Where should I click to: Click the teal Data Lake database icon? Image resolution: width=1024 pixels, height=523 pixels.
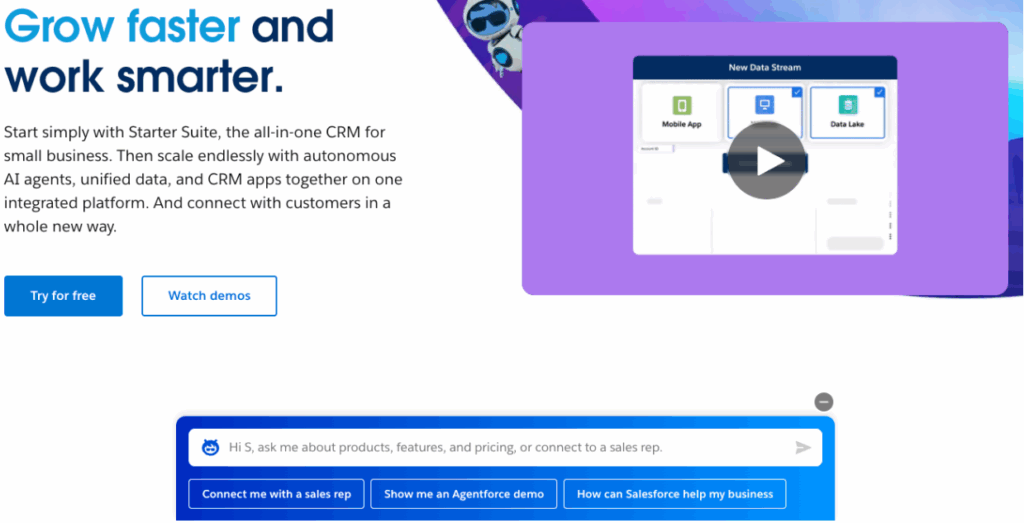848,104
